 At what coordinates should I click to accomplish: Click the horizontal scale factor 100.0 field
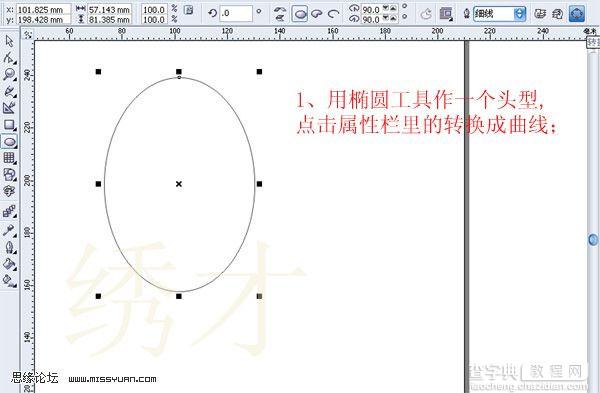(x=154, y=10)
